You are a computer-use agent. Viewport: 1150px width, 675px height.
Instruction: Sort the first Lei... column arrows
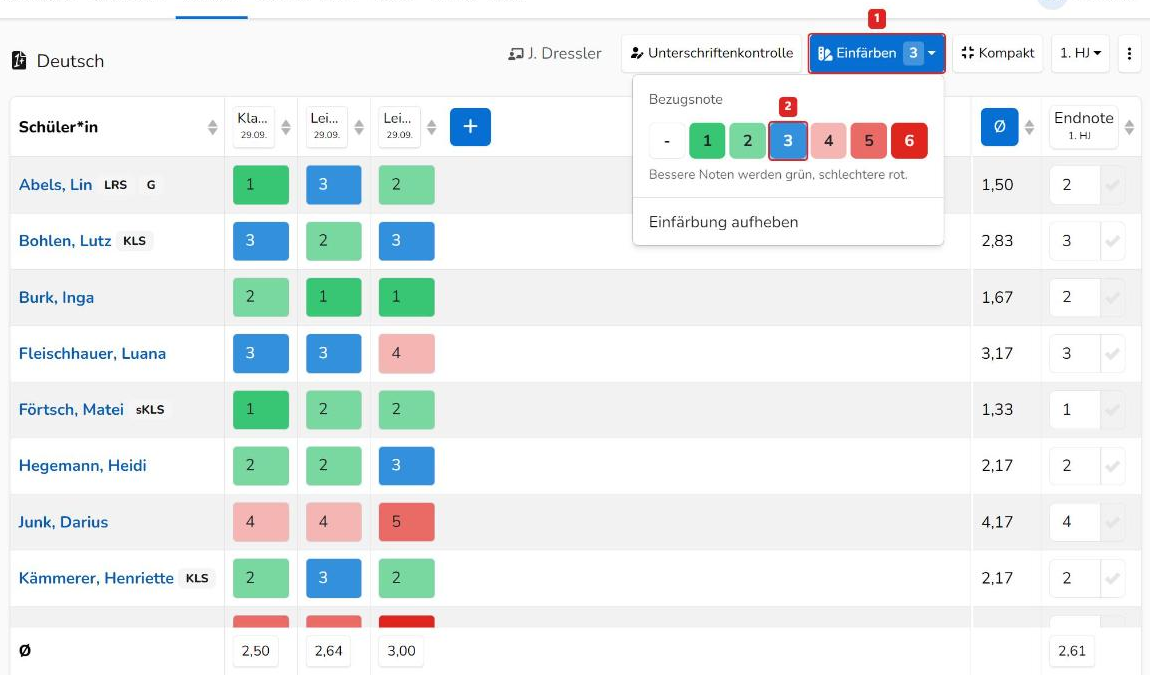pos(359,127)
